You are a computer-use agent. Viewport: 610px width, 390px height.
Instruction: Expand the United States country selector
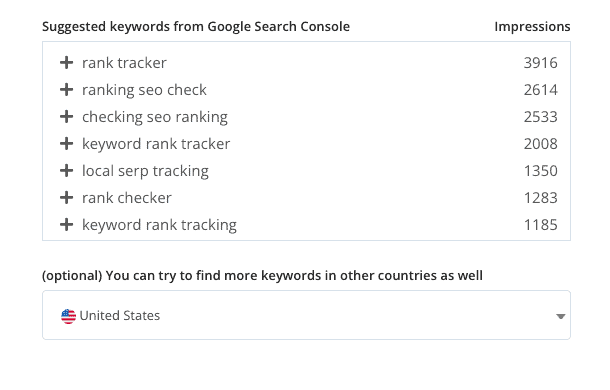click(x=306, y=315)
